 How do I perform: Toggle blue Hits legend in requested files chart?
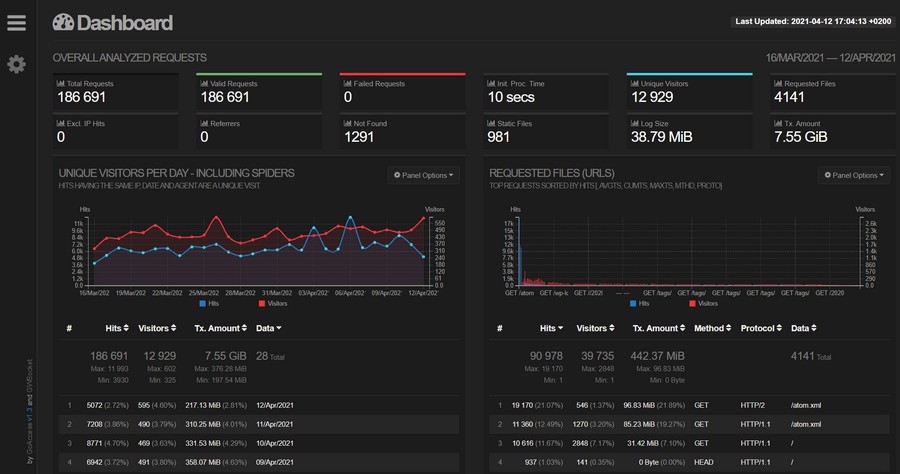(639, 304)
